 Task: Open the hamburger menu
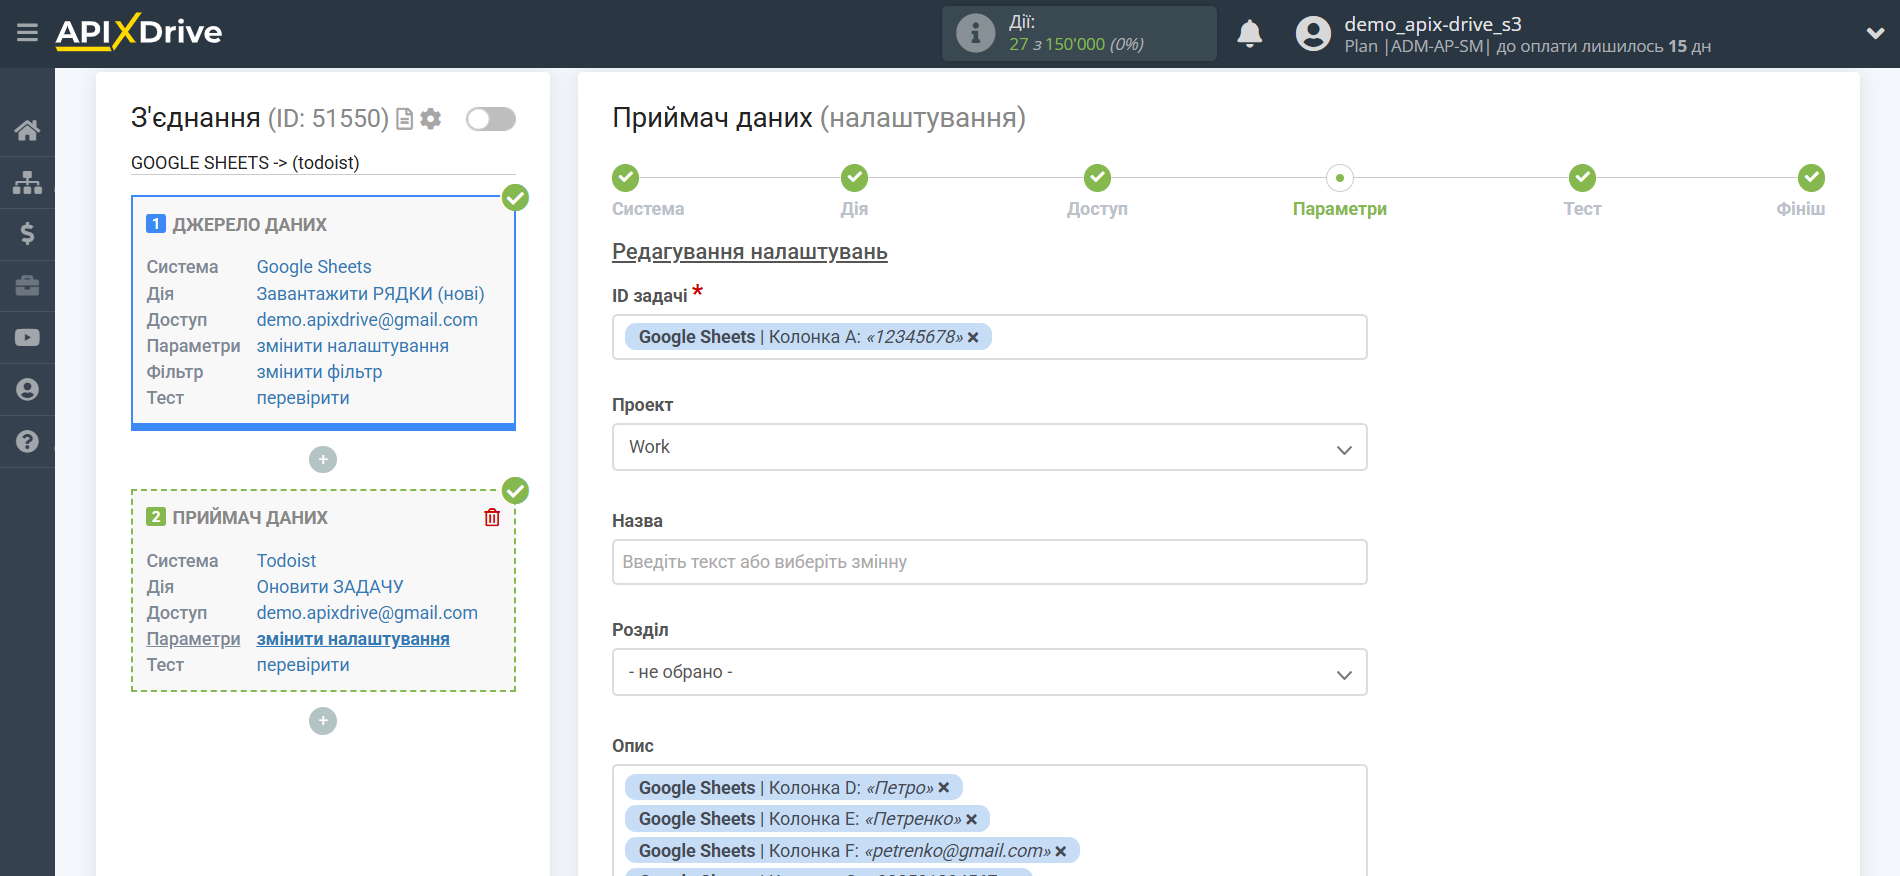(27, 33)
